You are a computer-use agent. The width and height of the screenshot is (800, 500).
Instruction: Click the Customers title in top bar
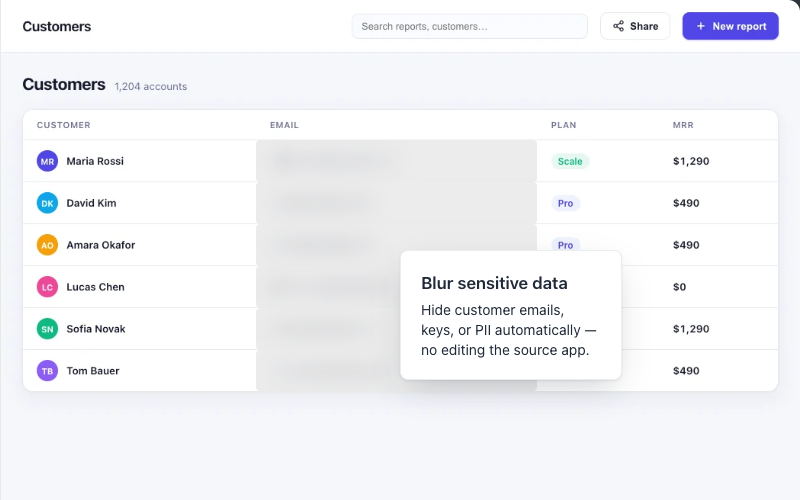click(x=57, y=27)
